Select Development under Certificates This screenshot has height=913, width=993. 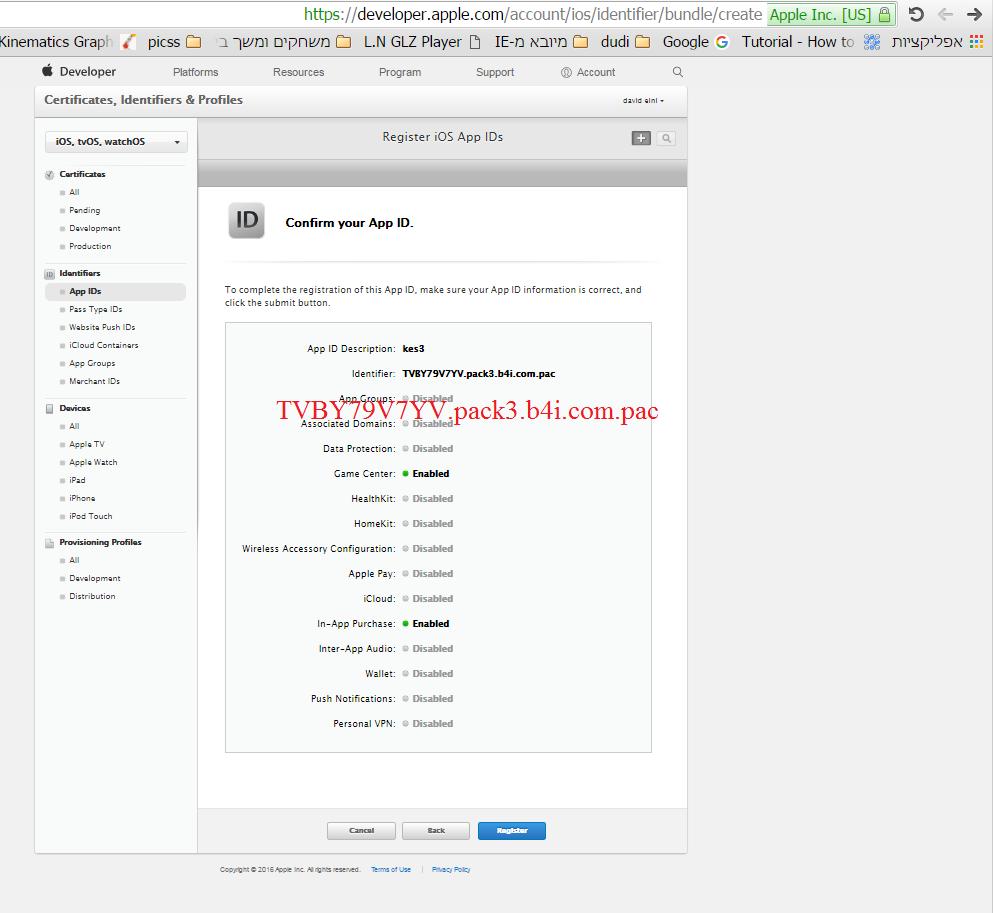click(x=95, y=228)
